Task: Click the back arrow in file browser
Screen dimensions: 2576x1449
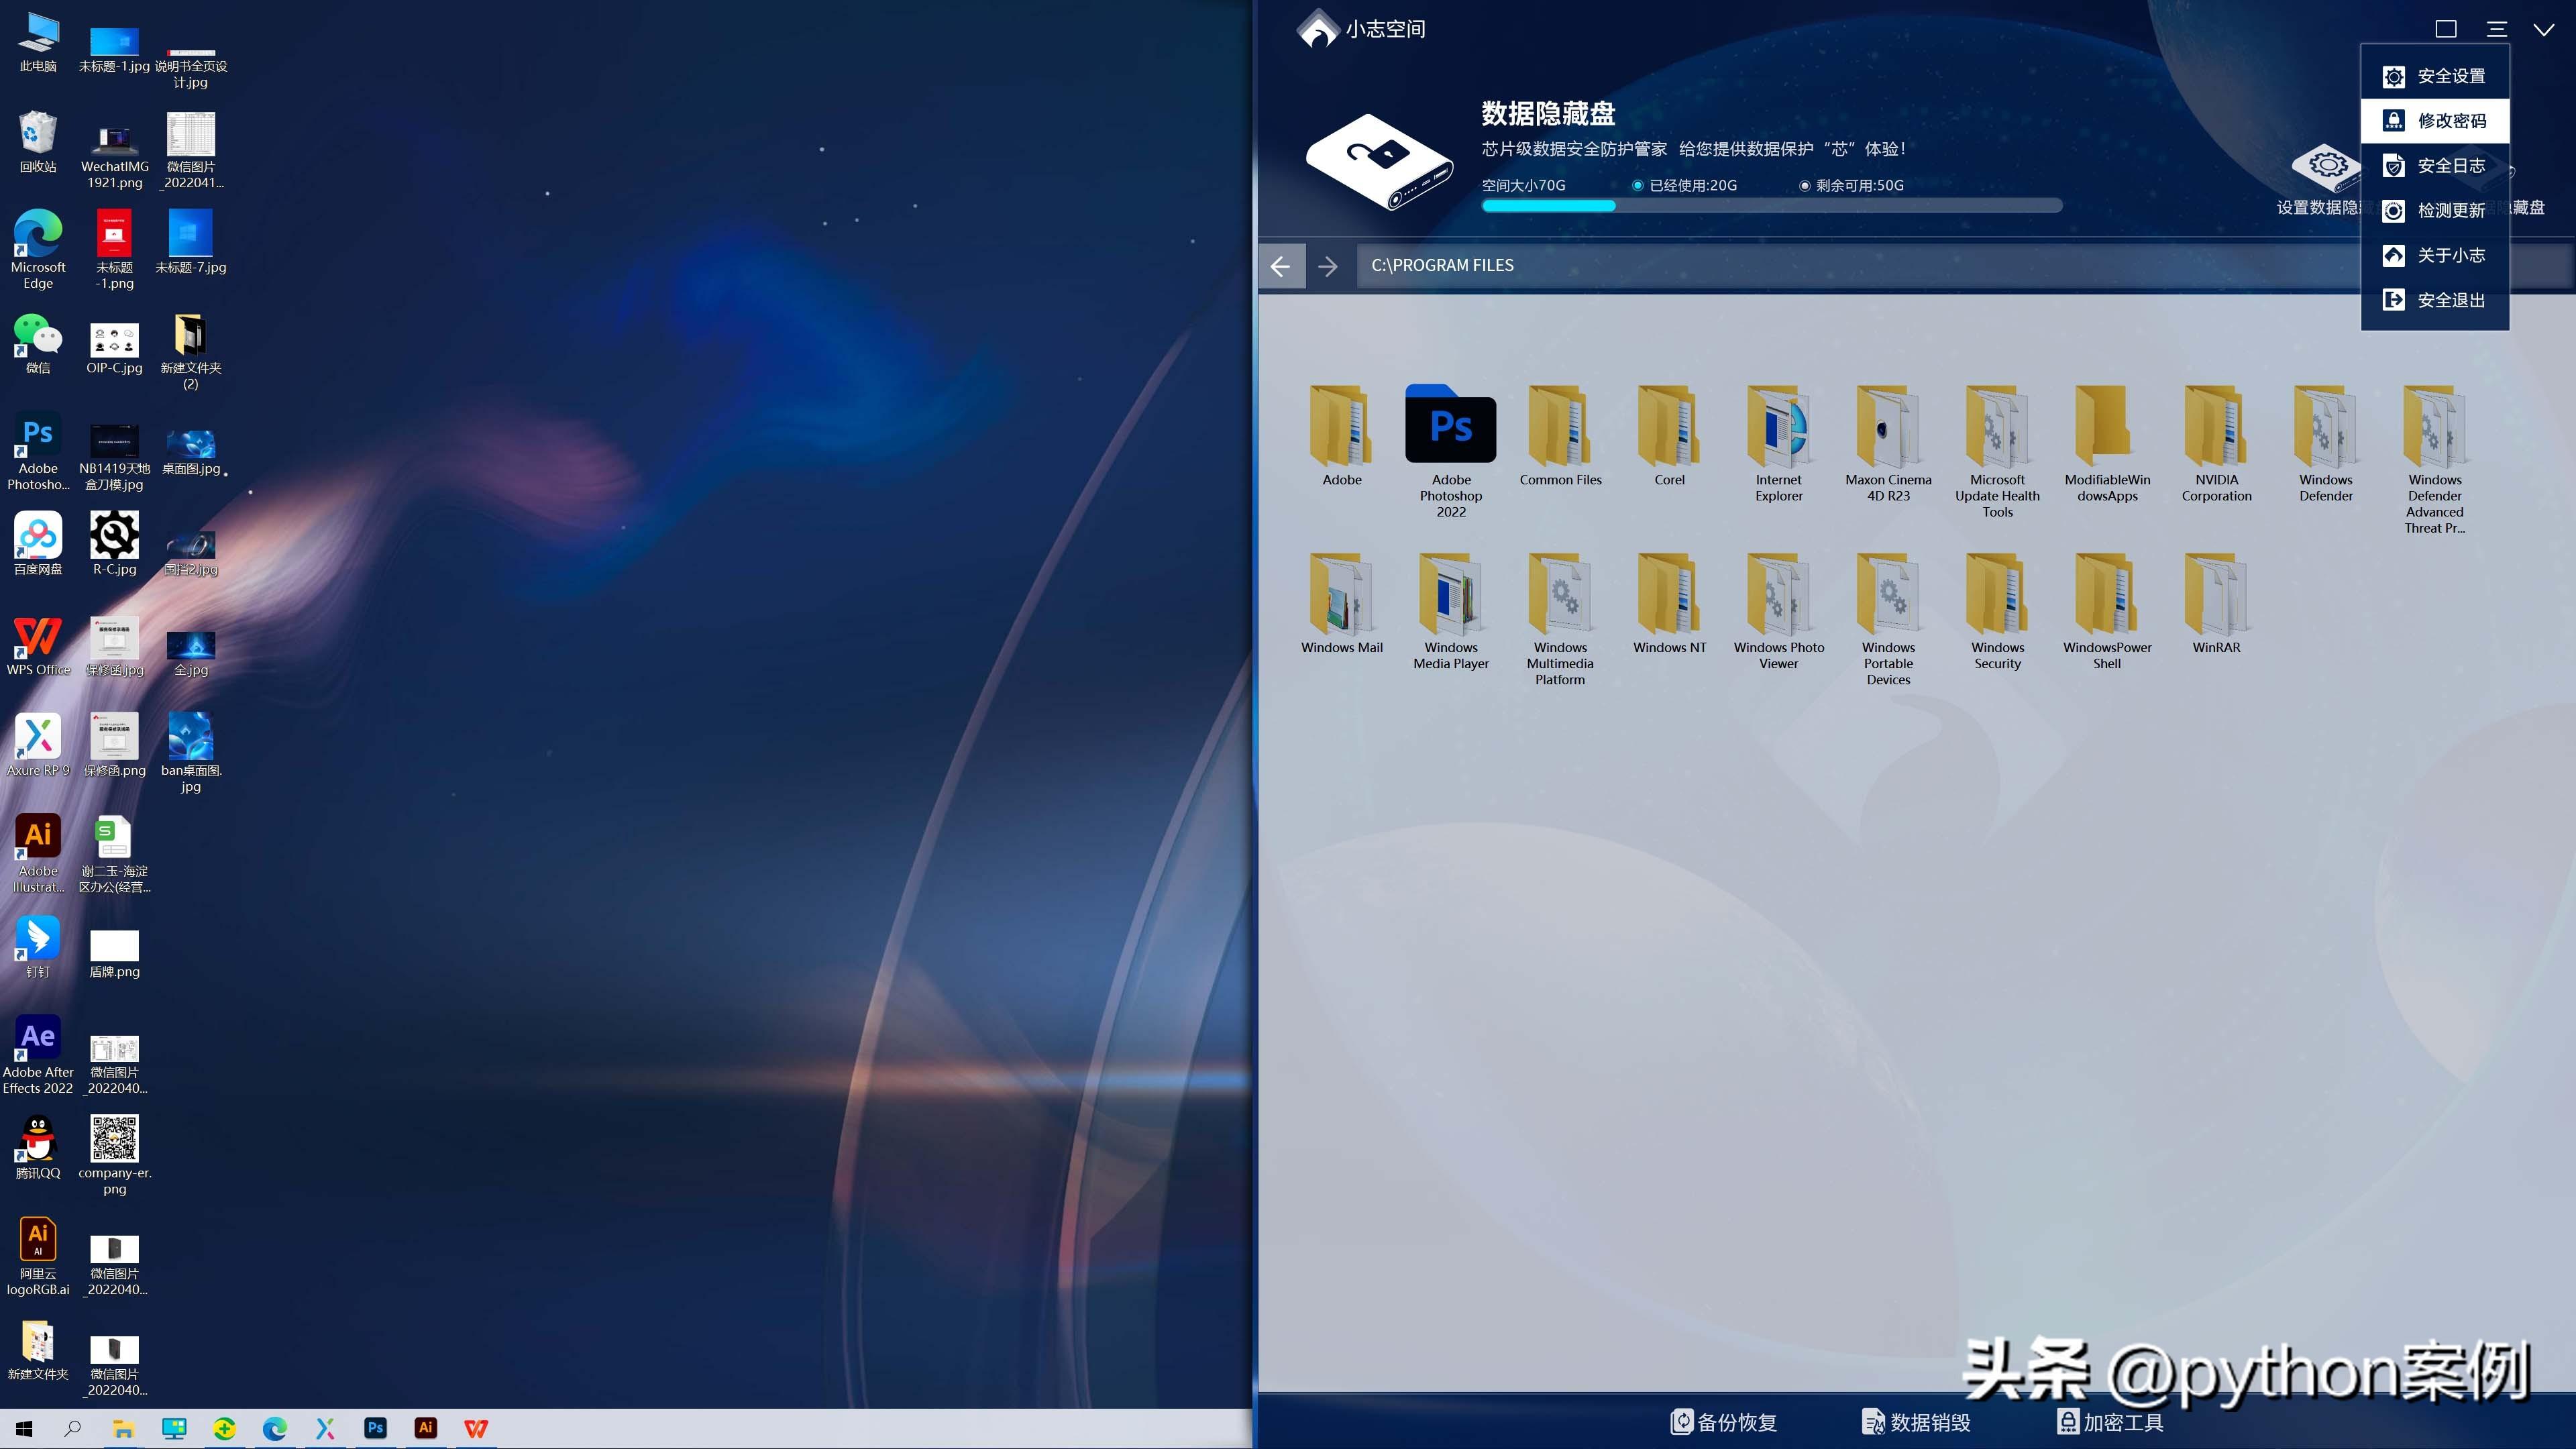Action: [1280, 266]
